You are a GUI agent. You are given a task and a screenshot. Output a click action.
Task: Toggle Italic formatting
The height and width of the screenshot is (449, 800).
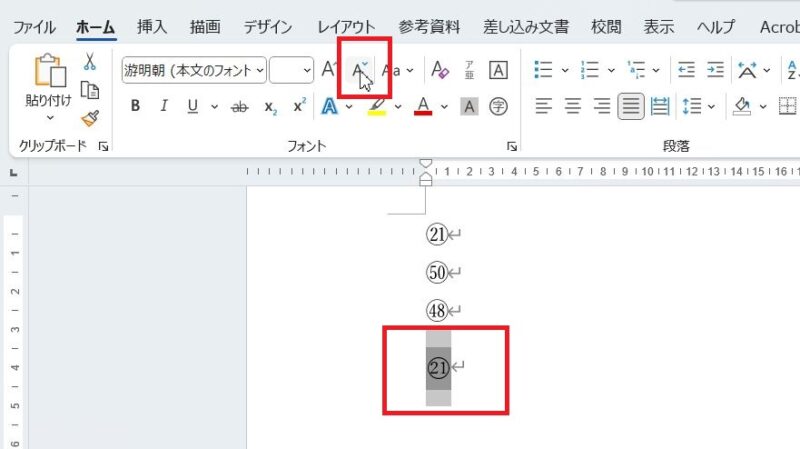[164, 106]
